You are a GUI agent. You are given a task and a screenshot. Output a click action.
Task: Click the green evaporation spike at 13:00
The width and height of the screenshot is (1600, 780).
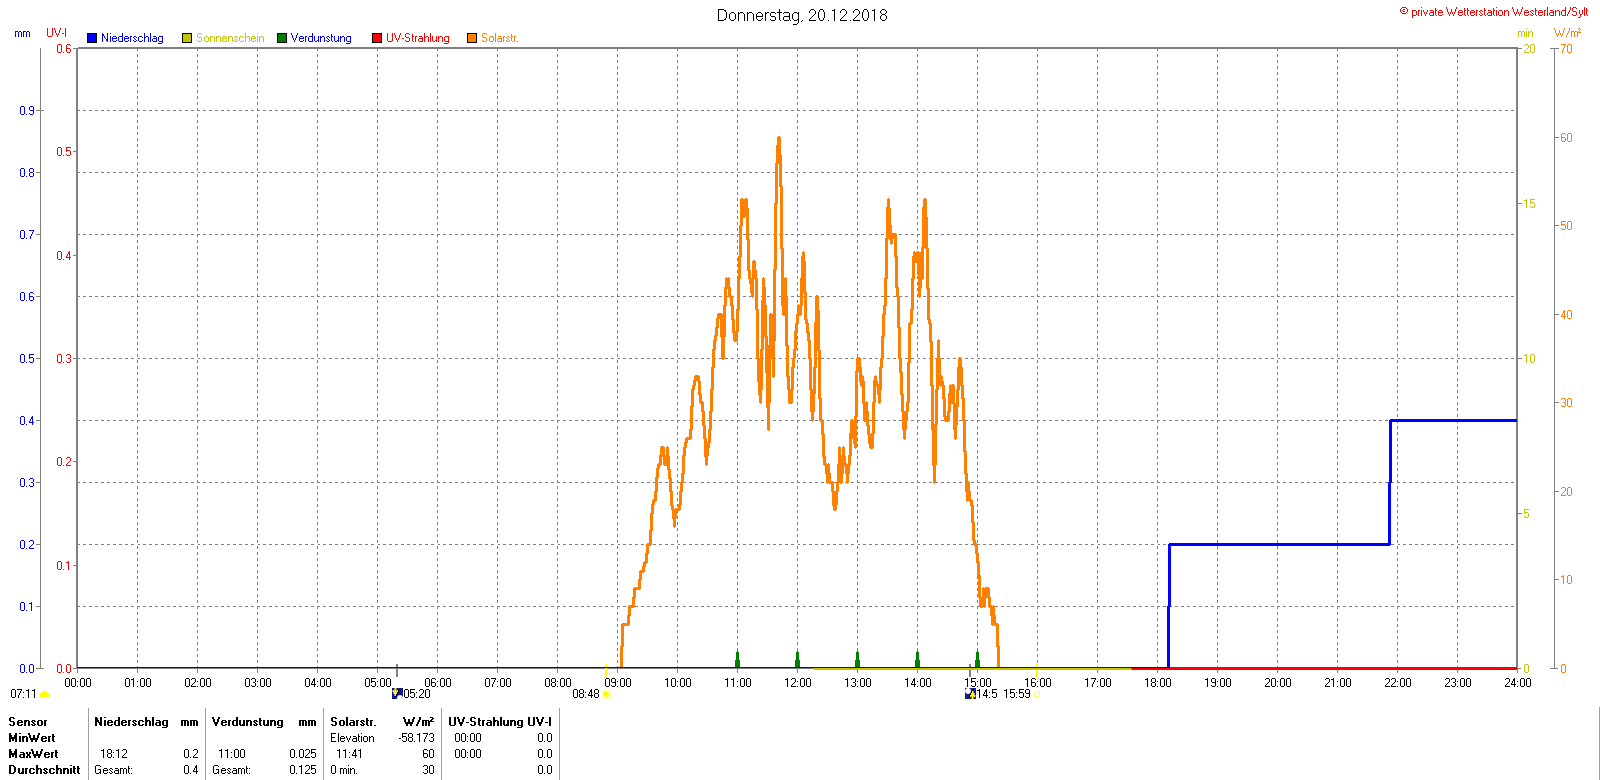[x=857, y=658]
